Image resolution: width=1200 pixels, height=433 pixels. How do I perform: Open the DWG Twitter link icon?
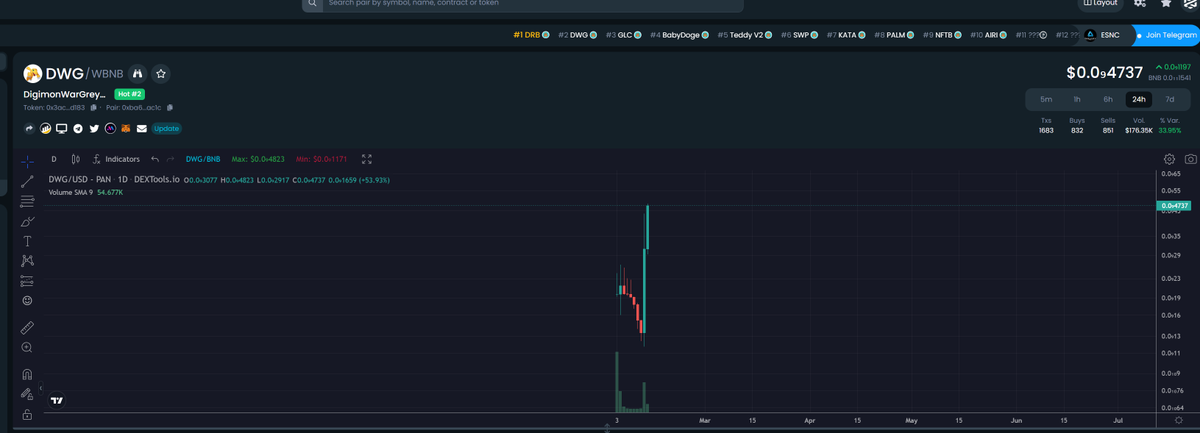click(x=94, y=128)
